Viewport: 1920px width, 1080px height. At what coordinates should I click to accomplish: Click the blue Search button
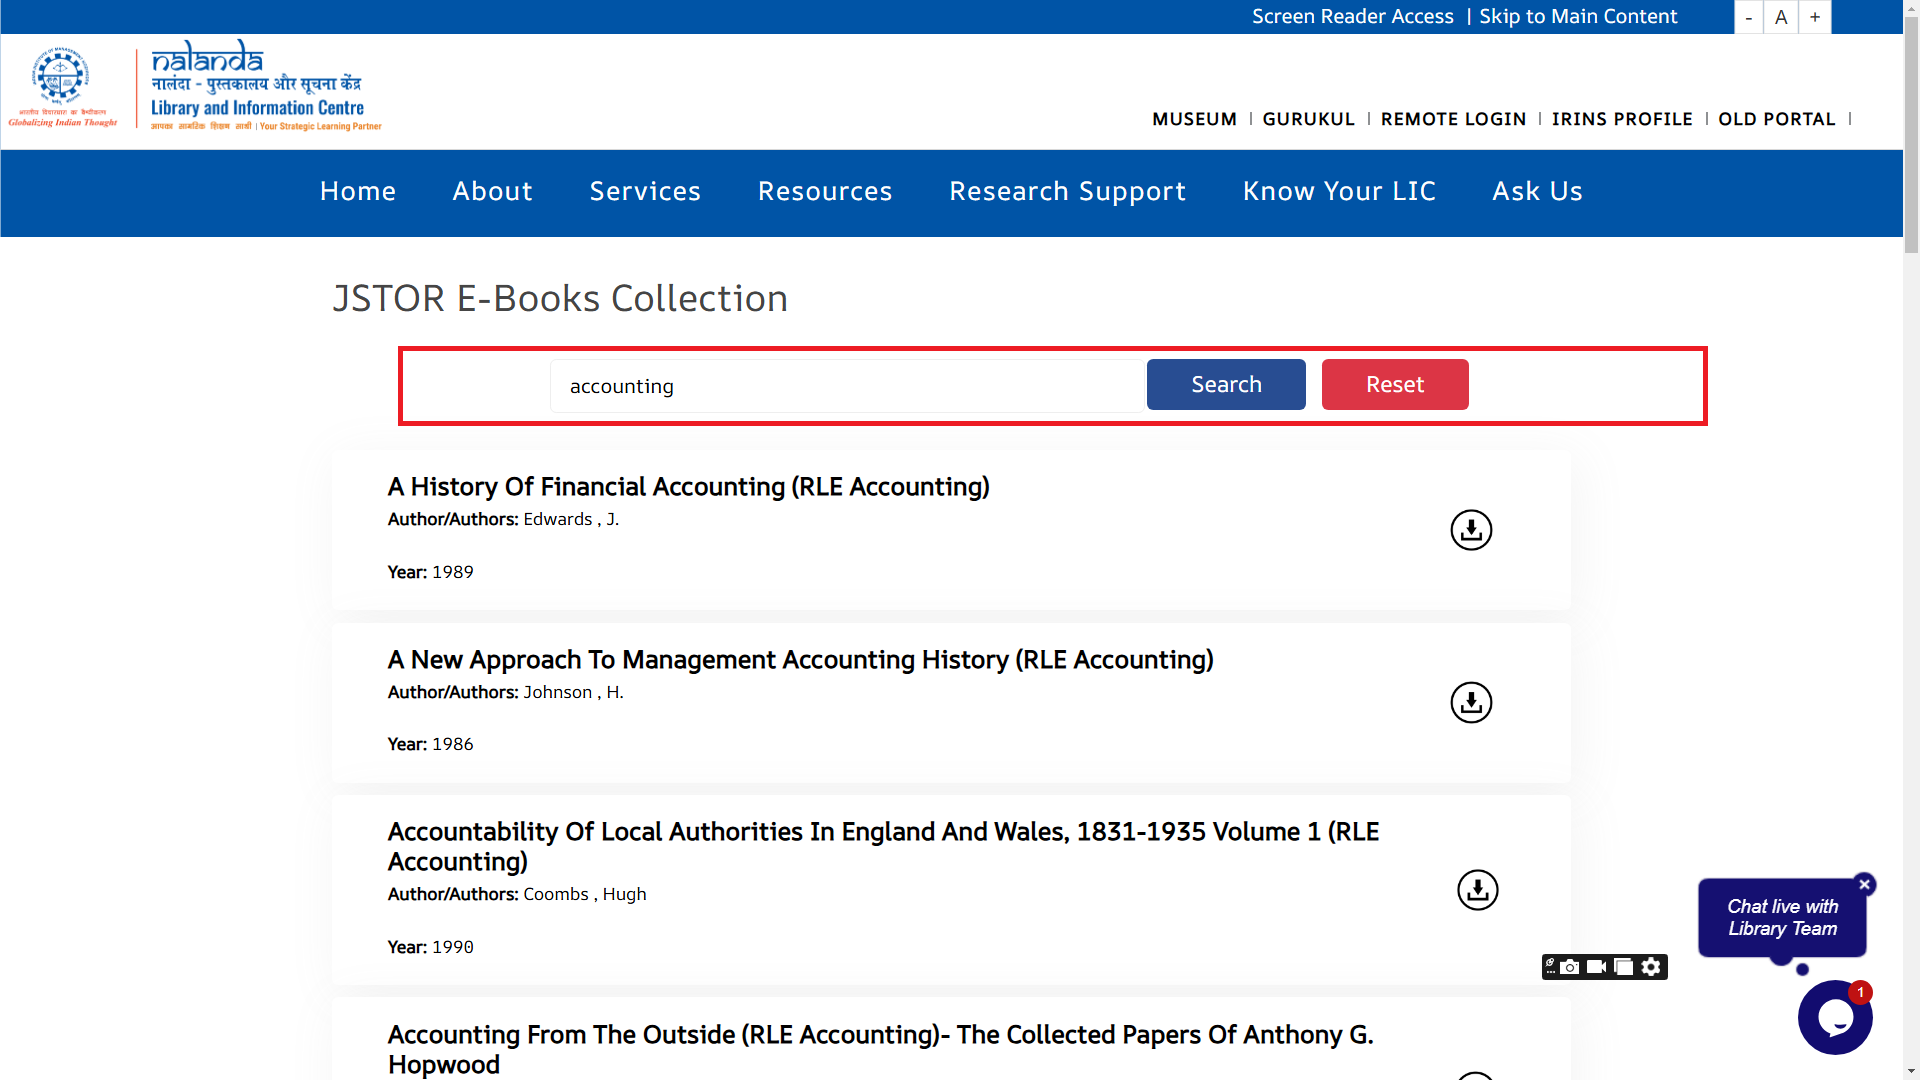coord(1226,385)
